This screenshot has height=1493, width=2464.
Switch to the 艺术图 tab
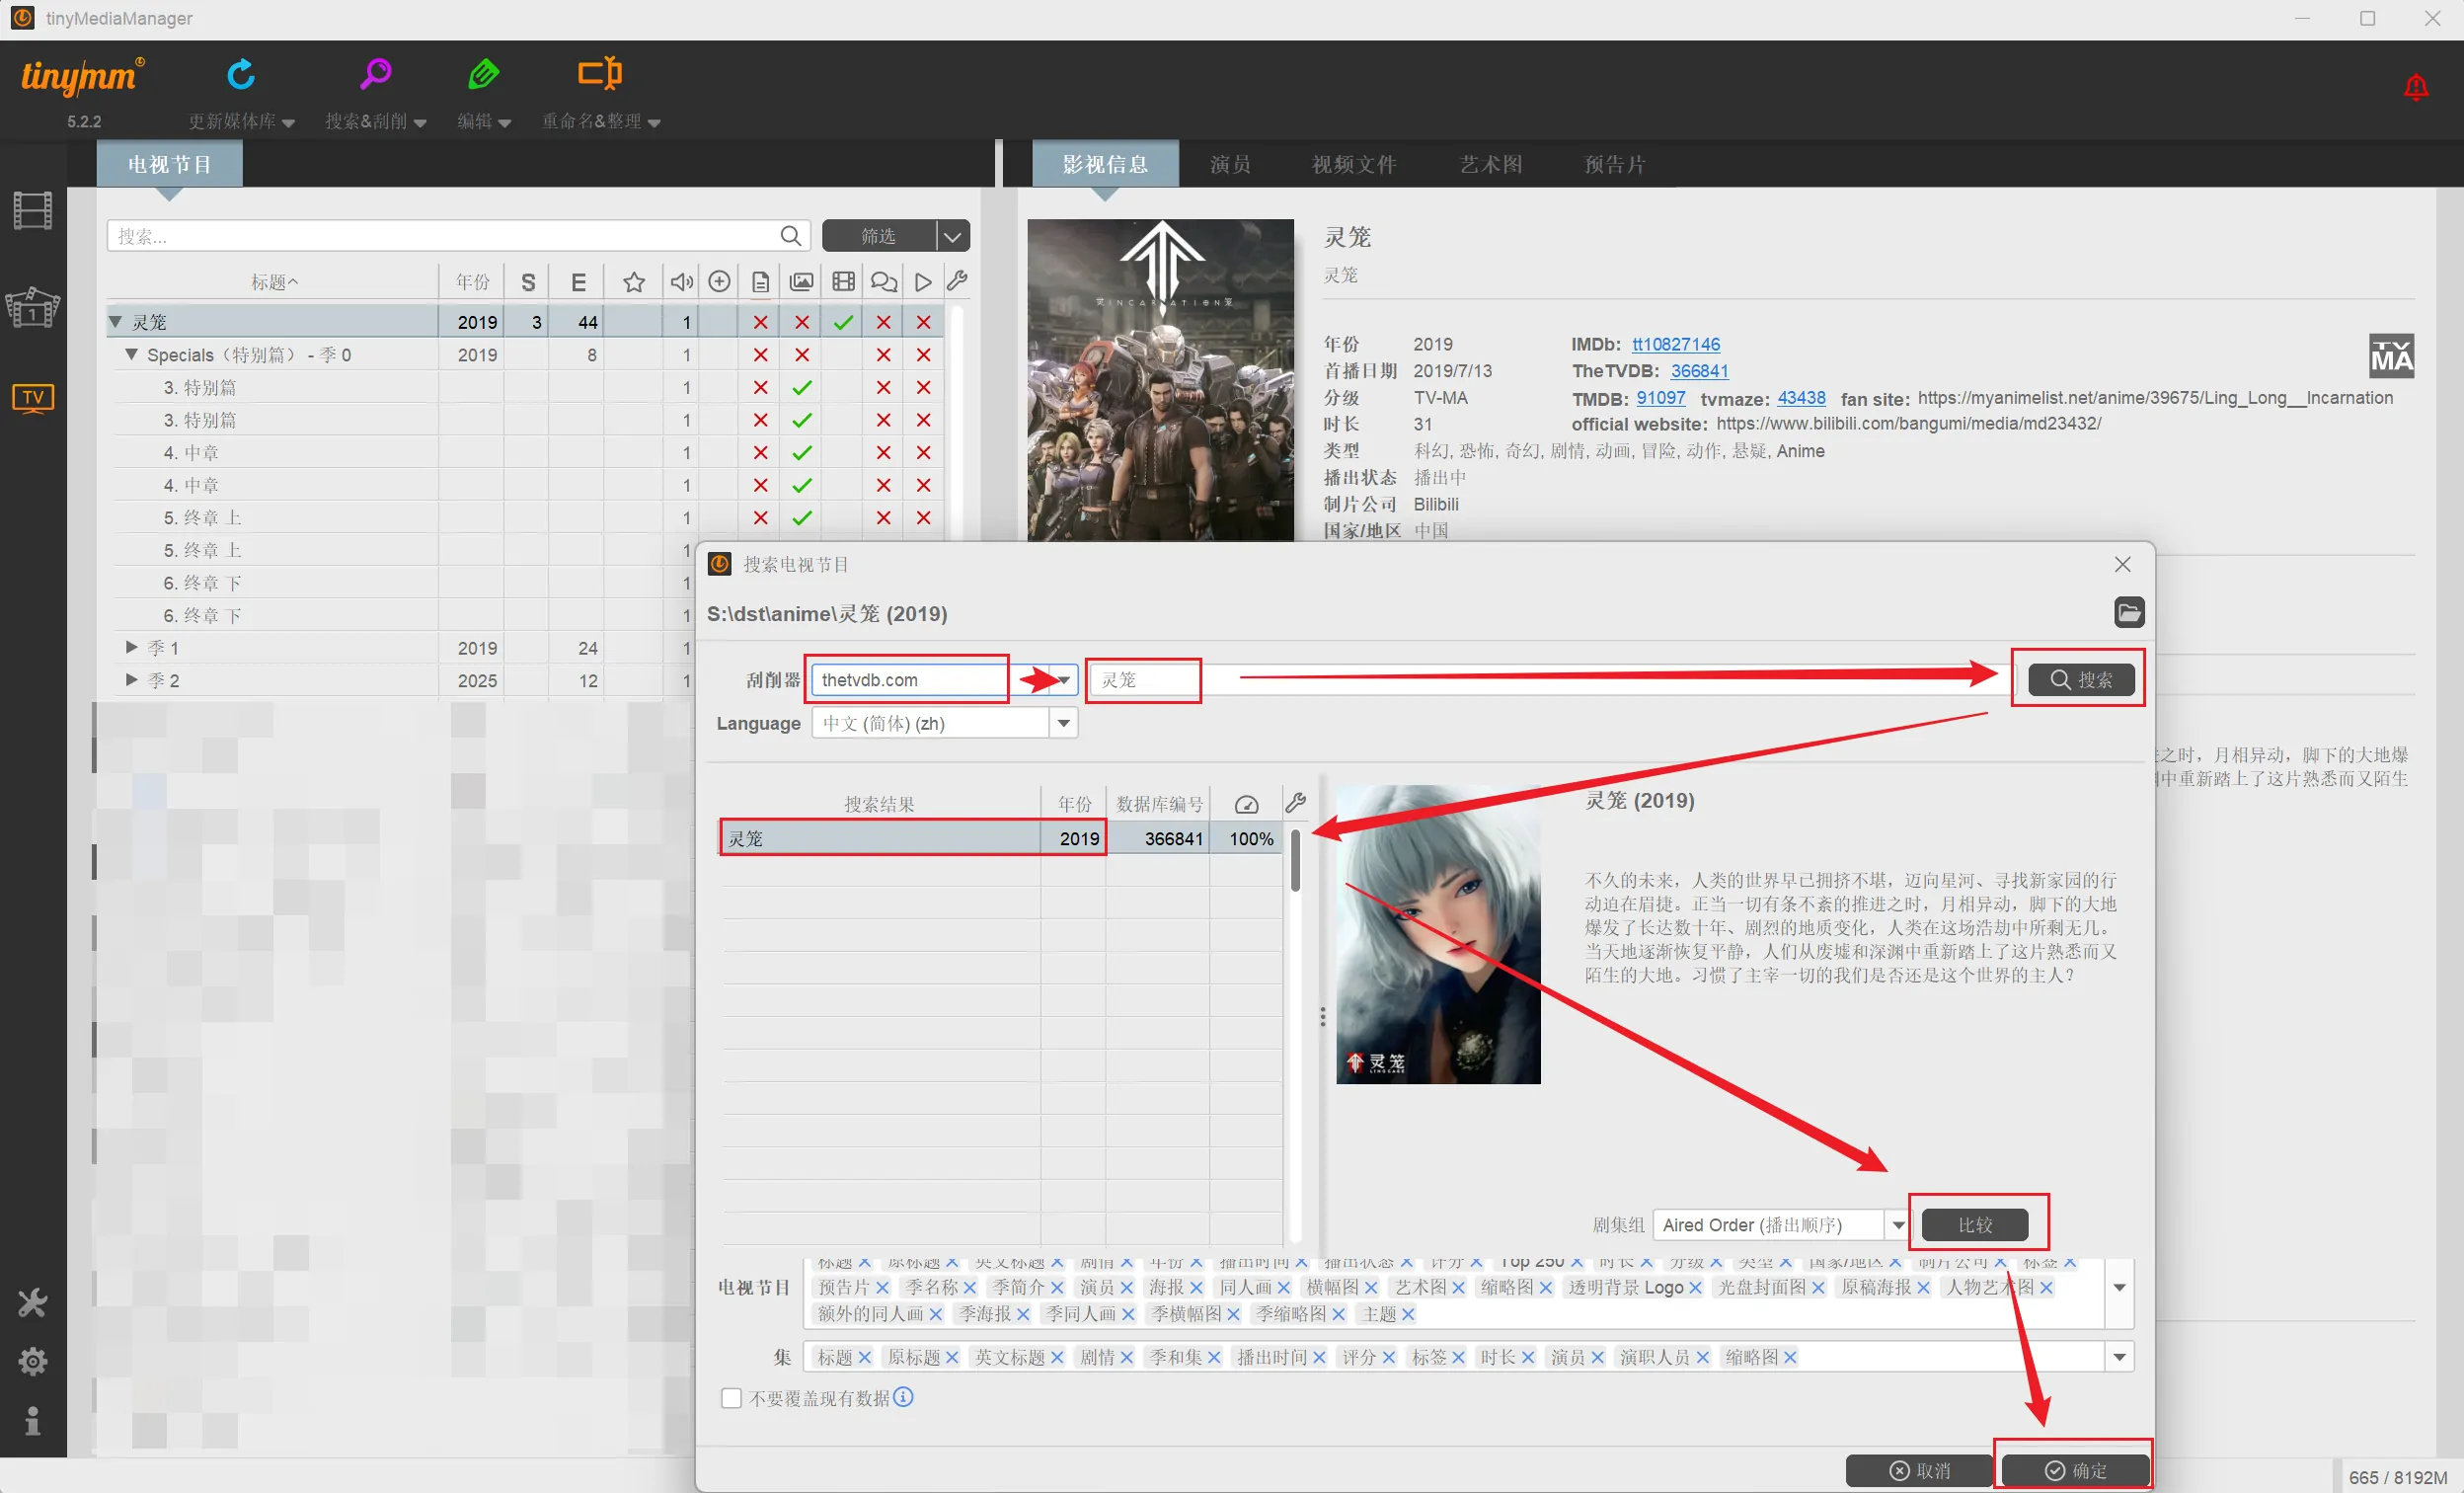click(x=1490, y=164)
